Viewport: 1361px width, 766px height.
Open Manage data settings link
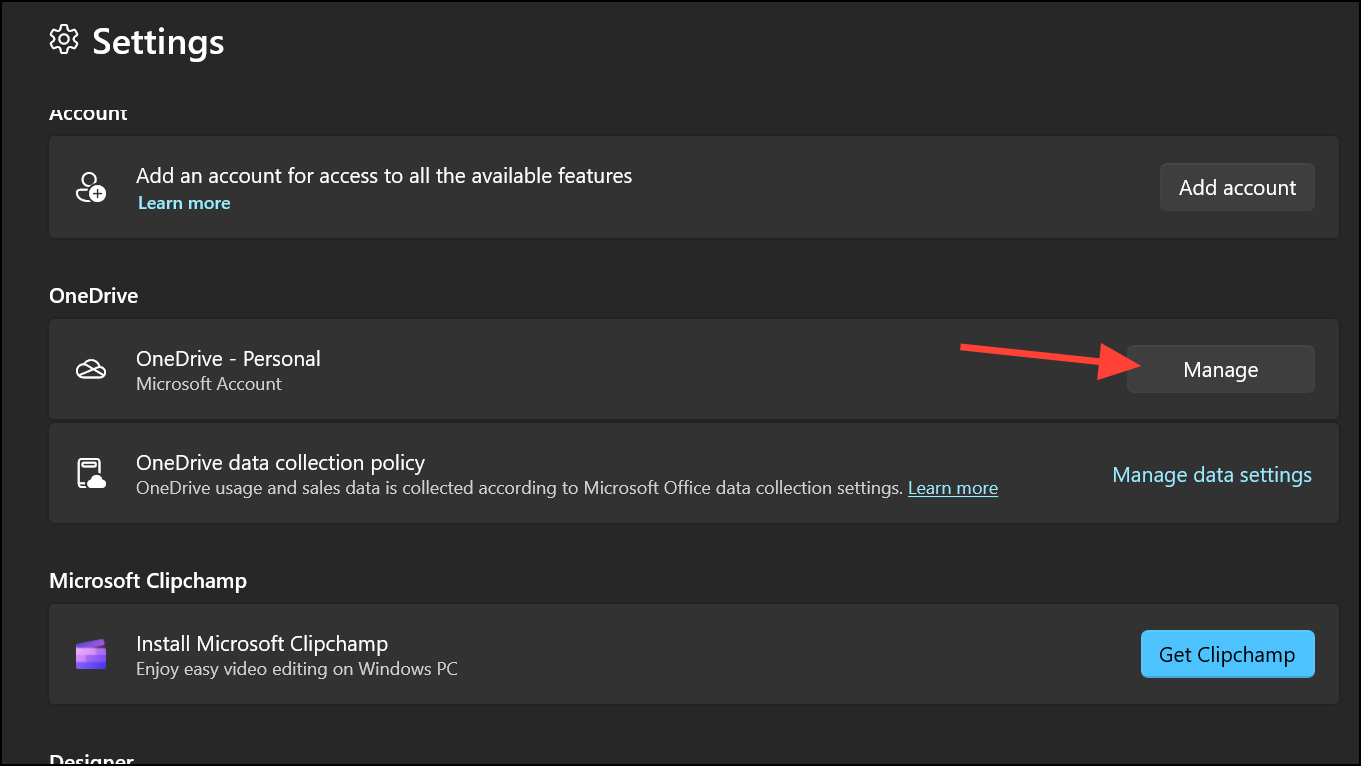(1212, 474)
